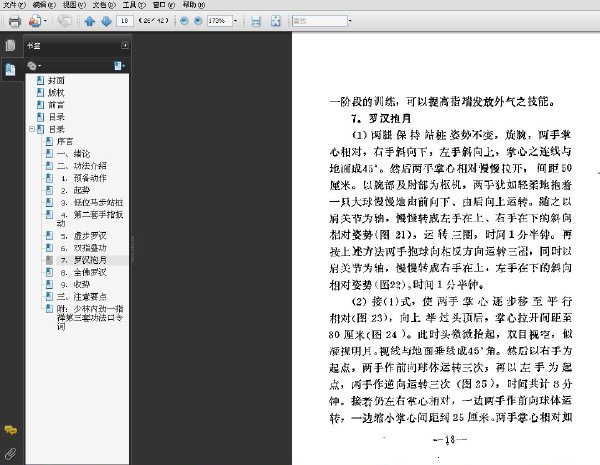Open the bookmarks options gear menu

[34, 66]
